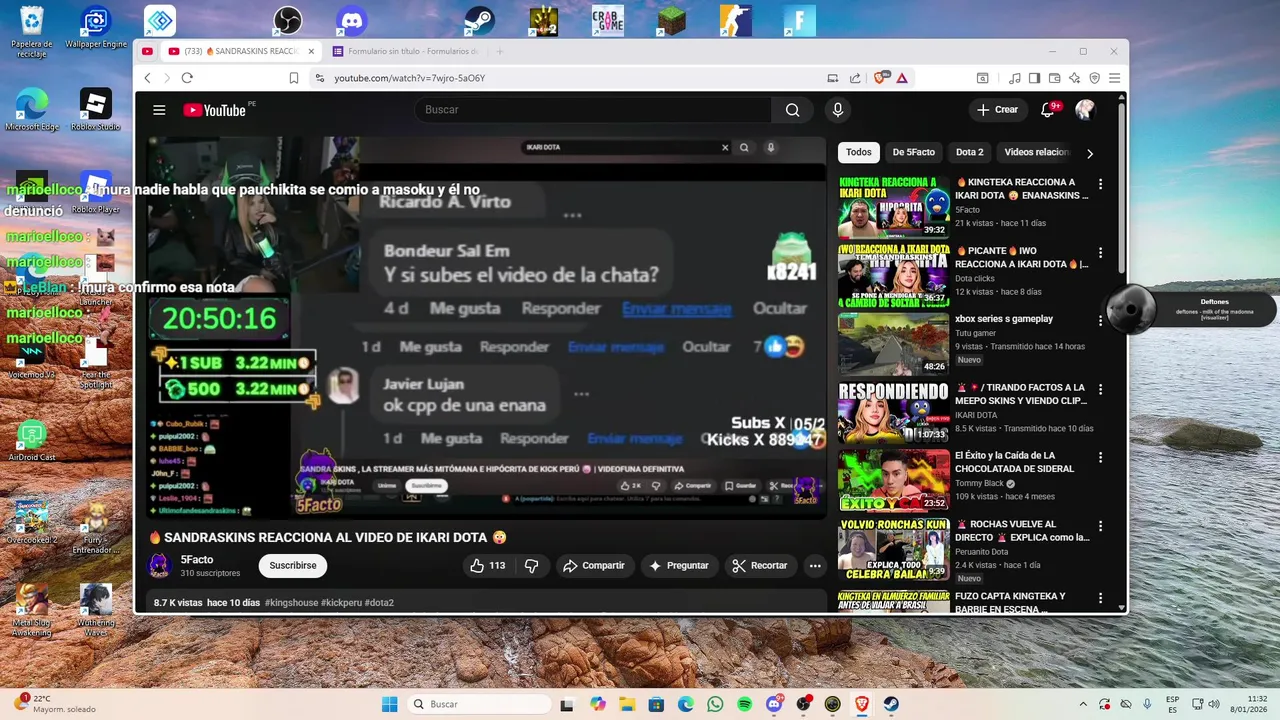Open the Brave main menu
Viewport: 1280px width, 720px height.
click(x=1114, y=78)
